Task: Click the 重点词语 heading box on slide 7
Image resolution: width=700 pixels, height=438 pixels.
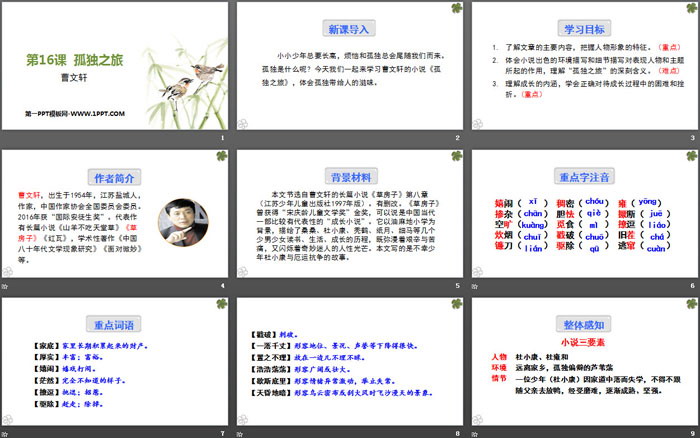Action: [113, 325]
